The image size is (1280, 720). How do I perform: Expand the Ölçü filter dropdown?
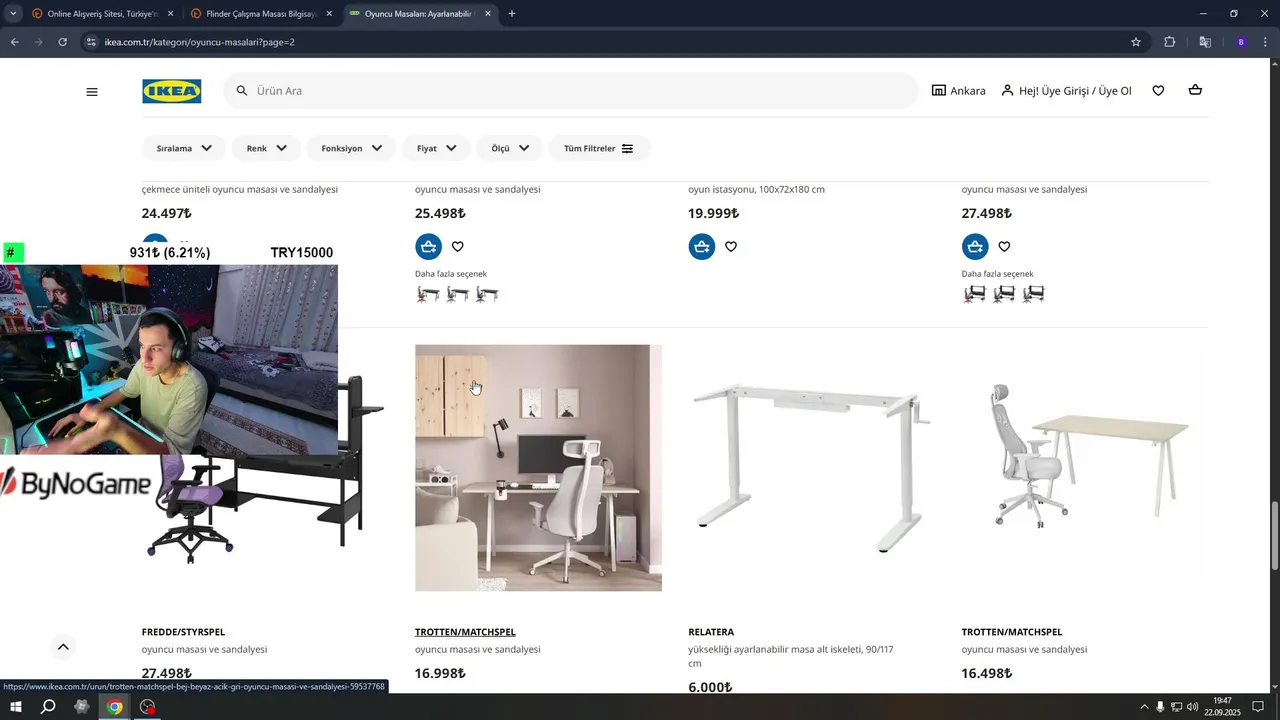coord(510,148)
